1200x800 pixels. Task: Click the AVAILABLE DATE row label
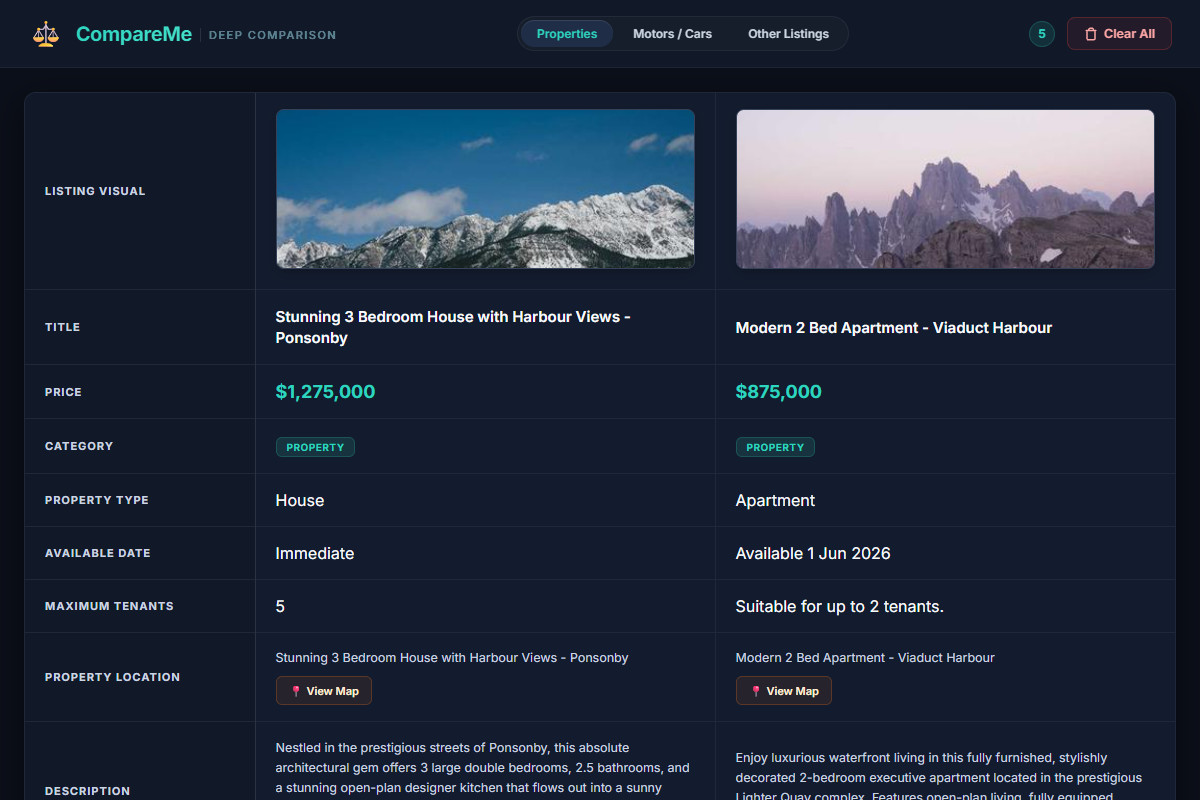pos(98,553)
